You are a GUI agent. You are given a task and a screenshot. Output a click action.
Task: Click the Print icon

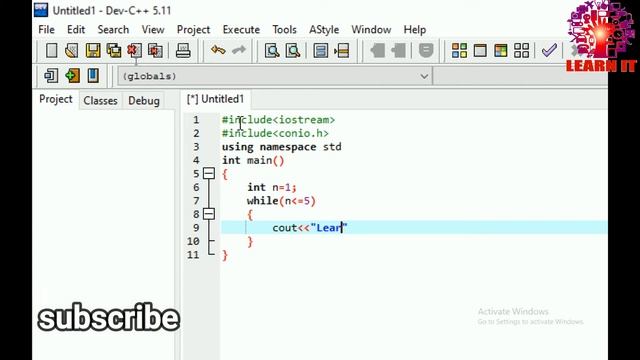tap(183, 51)
